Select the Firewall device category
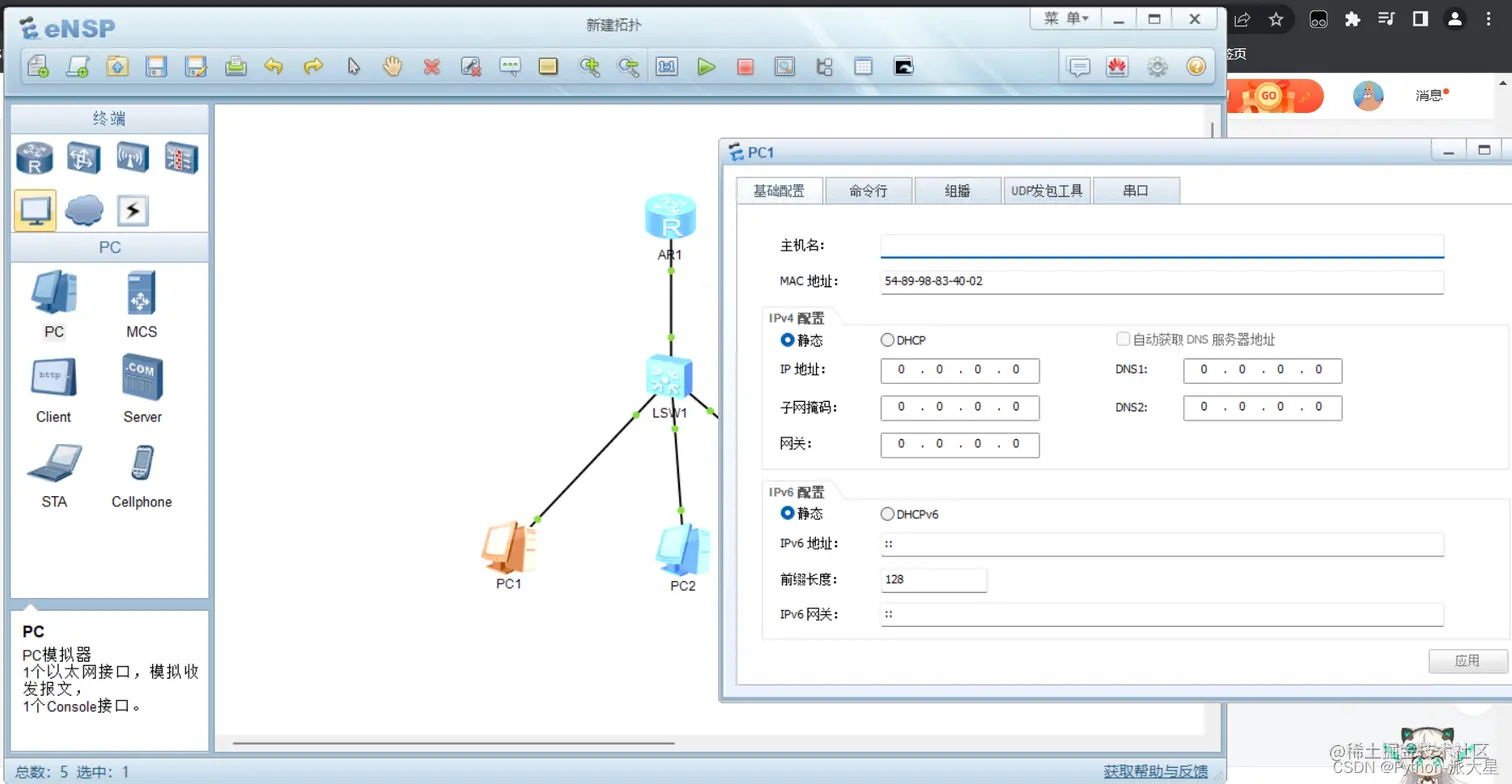Viewport: 1512px width, 784px height. (182, 158)
